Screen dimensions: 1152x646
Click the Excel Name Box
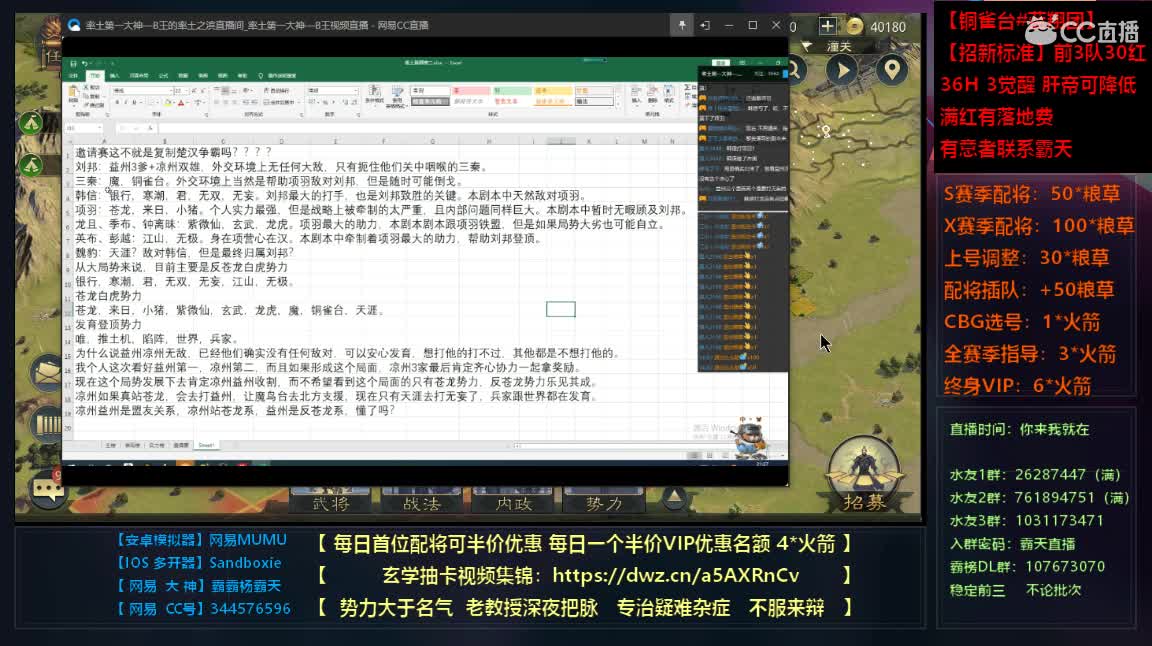pyautogui.click(x=83, y=128)
